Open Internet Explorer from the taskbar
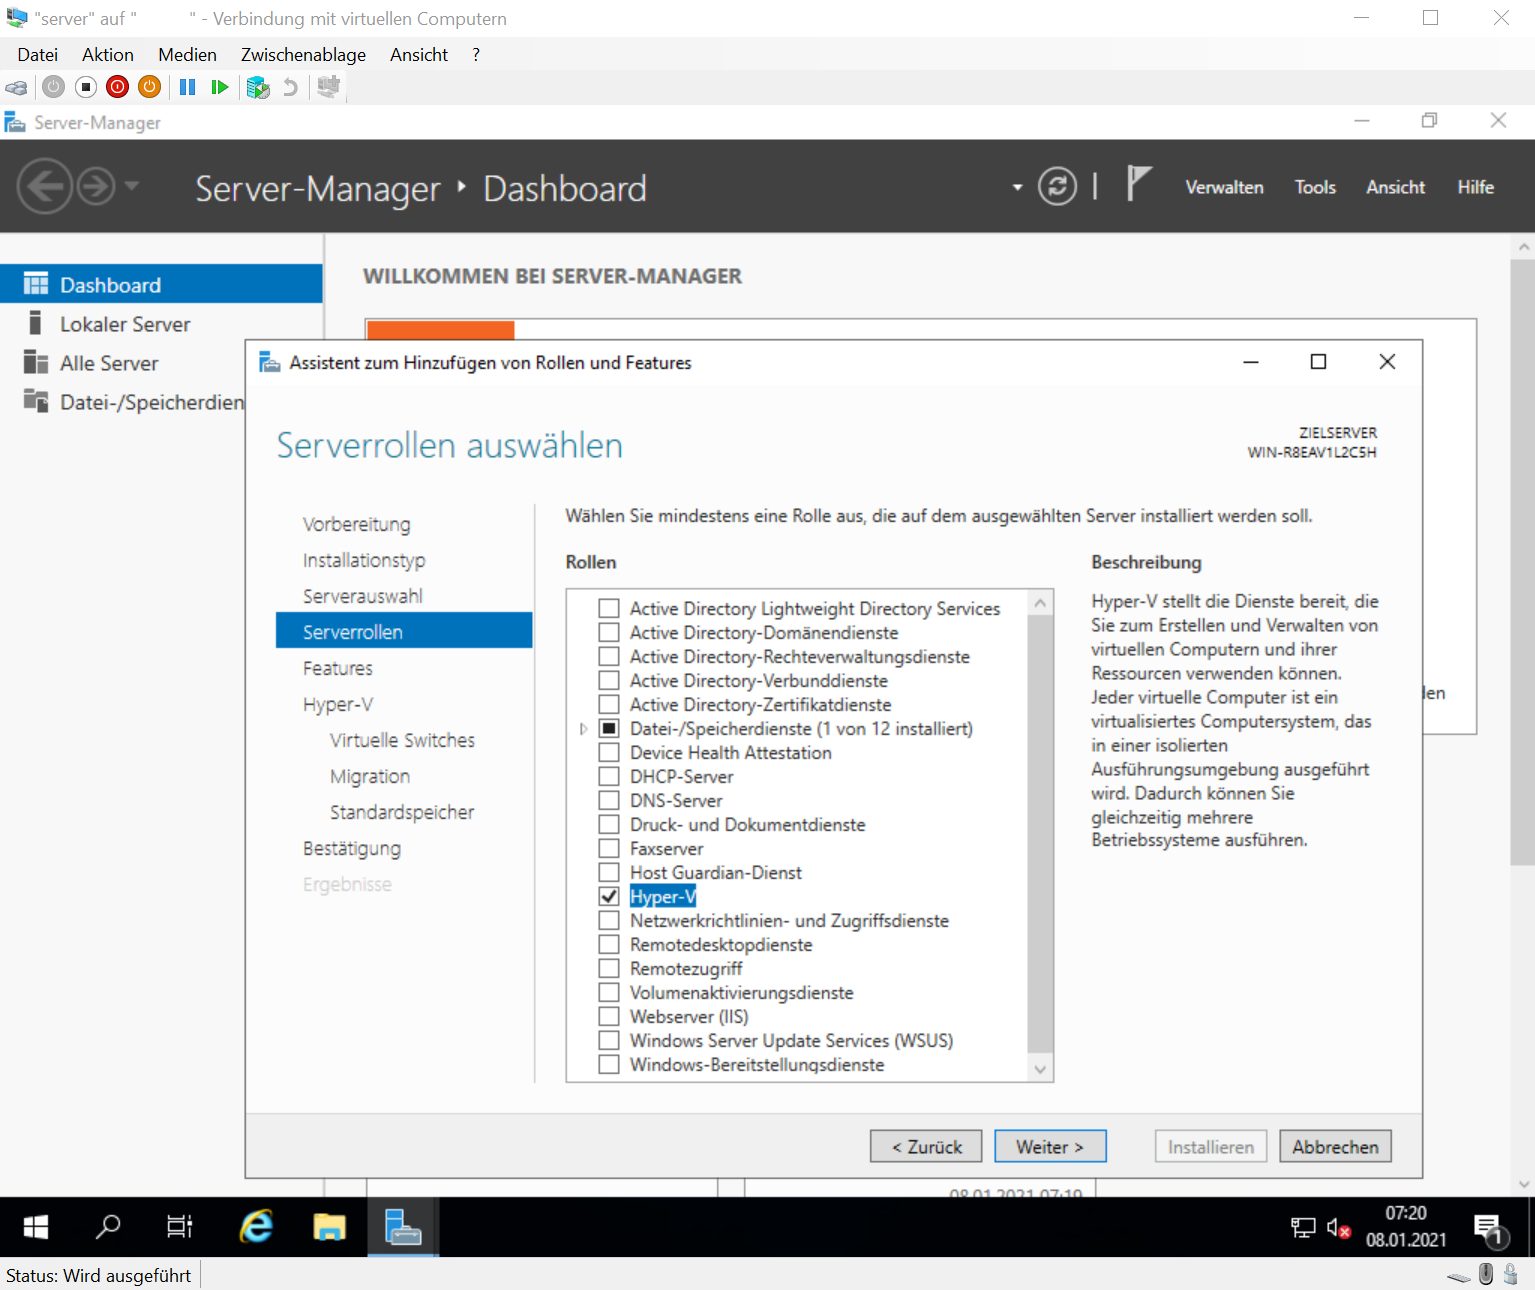 pyautogui.click(x=257, y=1226)
